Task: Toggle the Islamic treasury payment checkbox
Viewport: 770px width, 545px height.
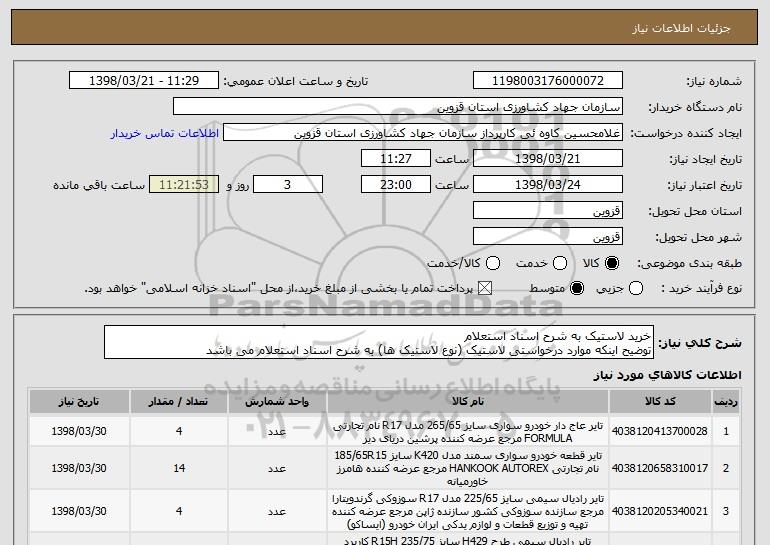Action: (485, 288)
